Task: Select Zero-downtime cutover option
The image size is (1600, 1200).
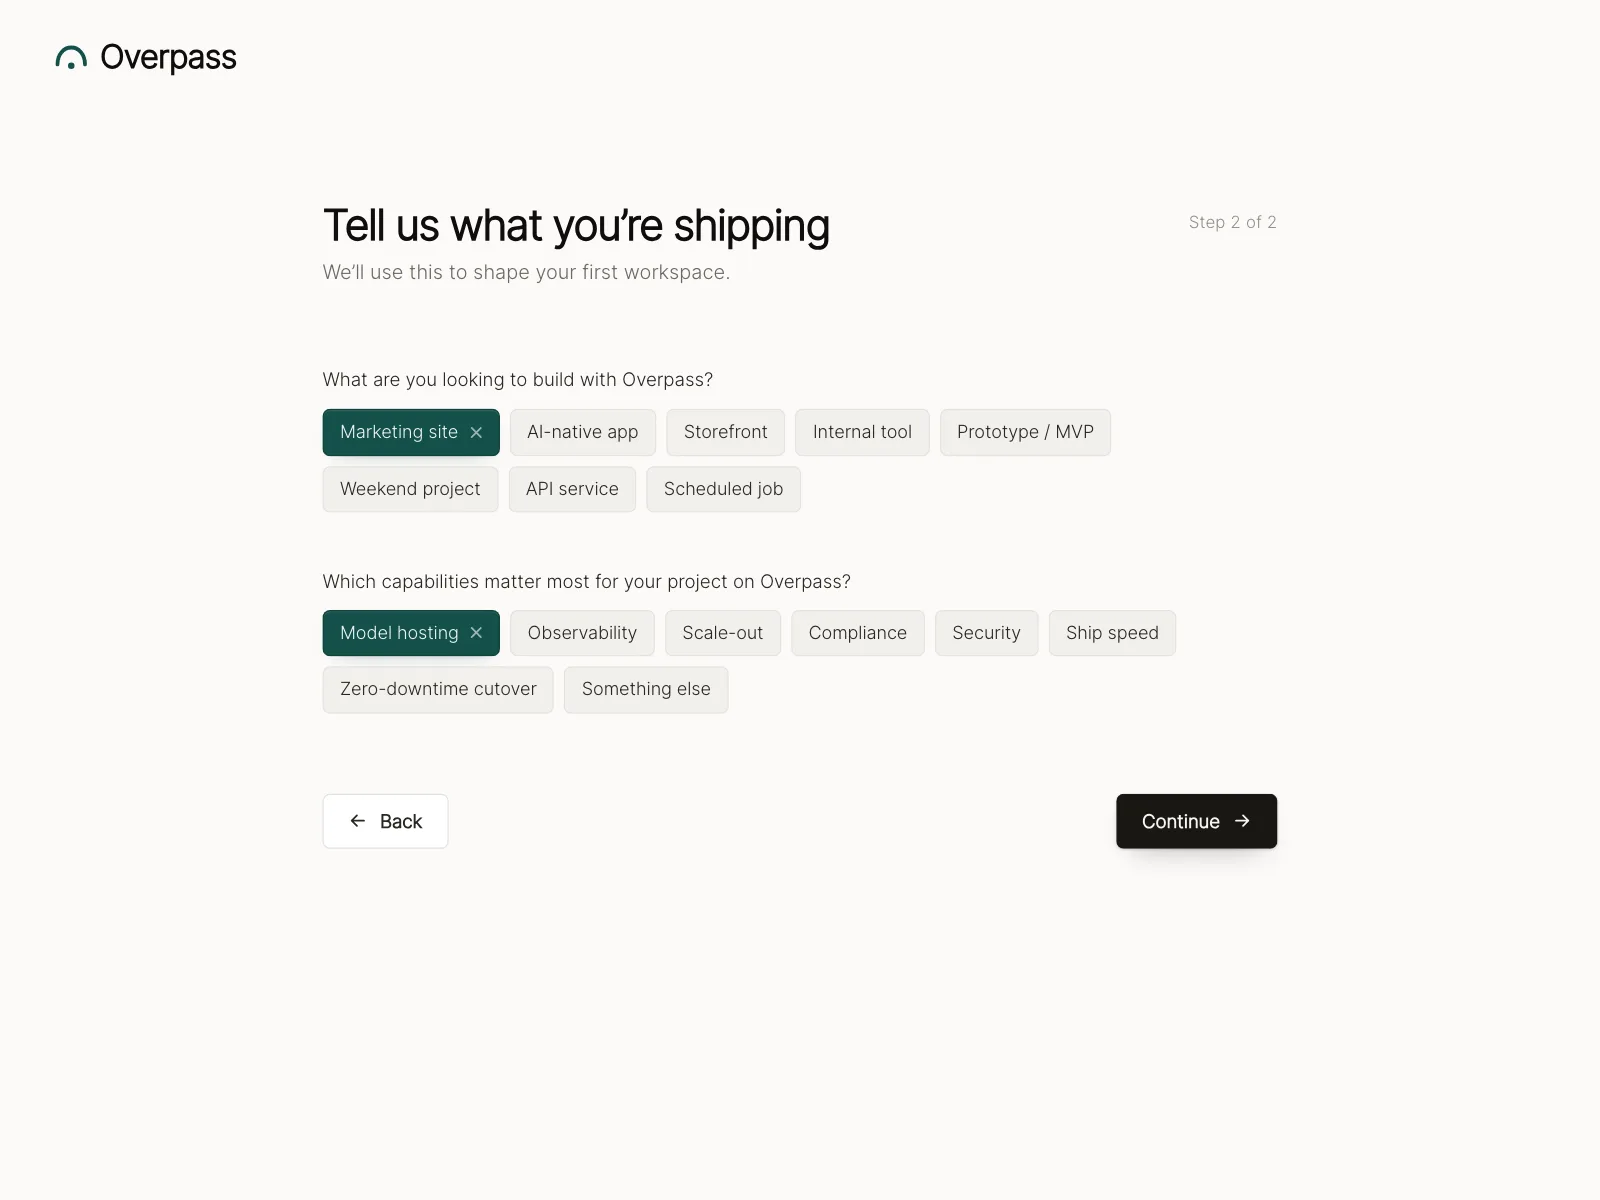Action: point(438,690)
